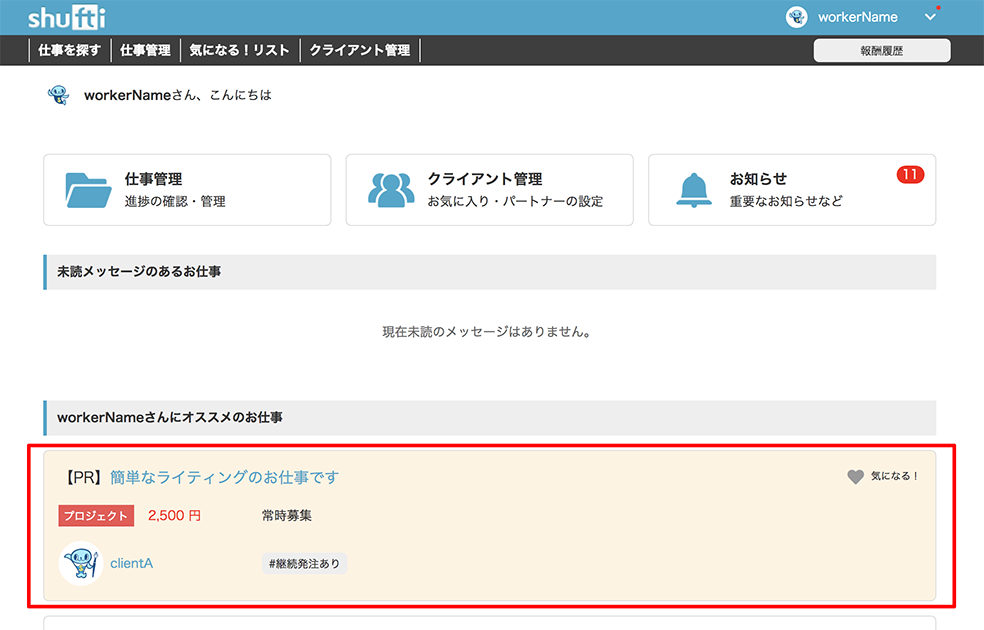Open the クライアント管理 card title
The height and width of the screenshot is (630, 984).
[485, 179]
